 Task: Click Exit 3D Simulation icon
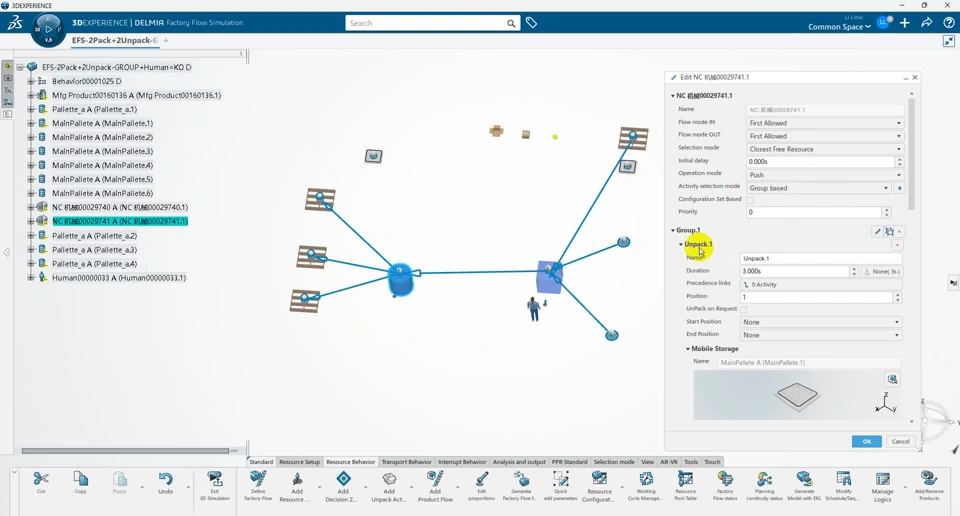point(214,479)
